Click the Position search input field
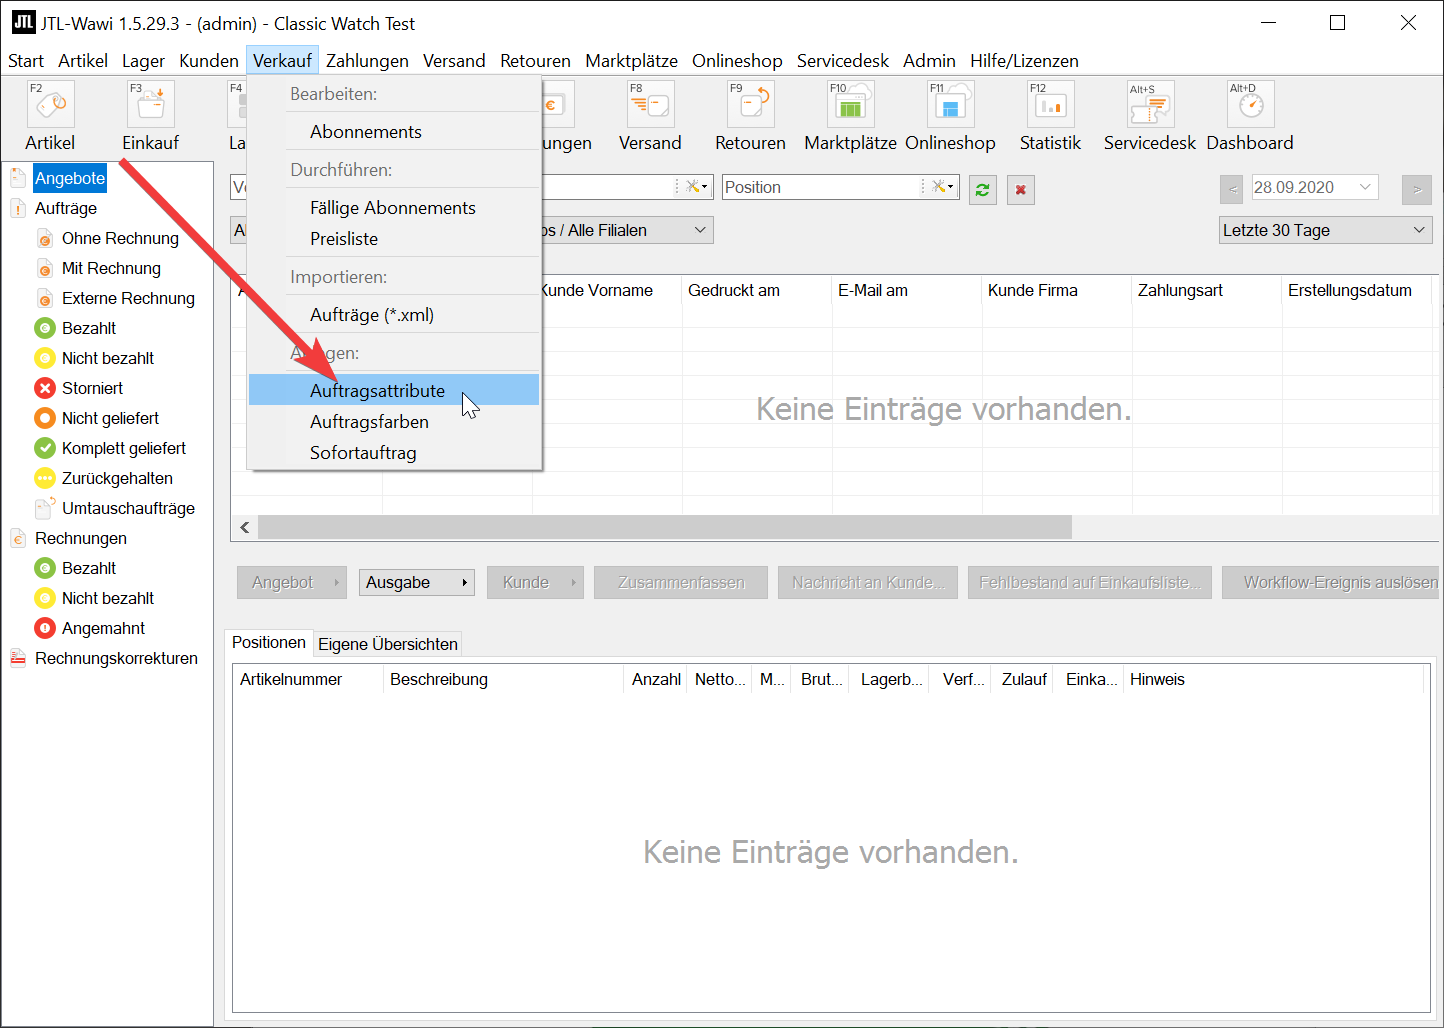Screen dimensions: 1444x1028 pos(820,188)
